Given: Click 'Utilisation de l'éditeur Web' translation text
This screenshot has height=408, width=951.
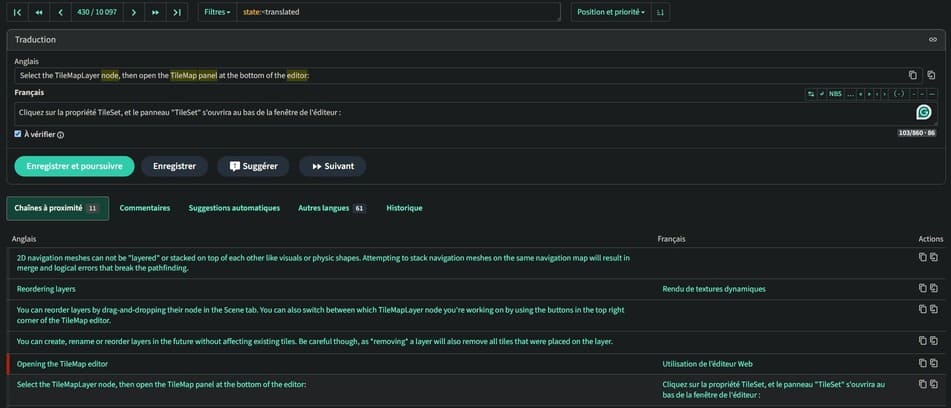Looking at the screenshot, I should 708,364.
